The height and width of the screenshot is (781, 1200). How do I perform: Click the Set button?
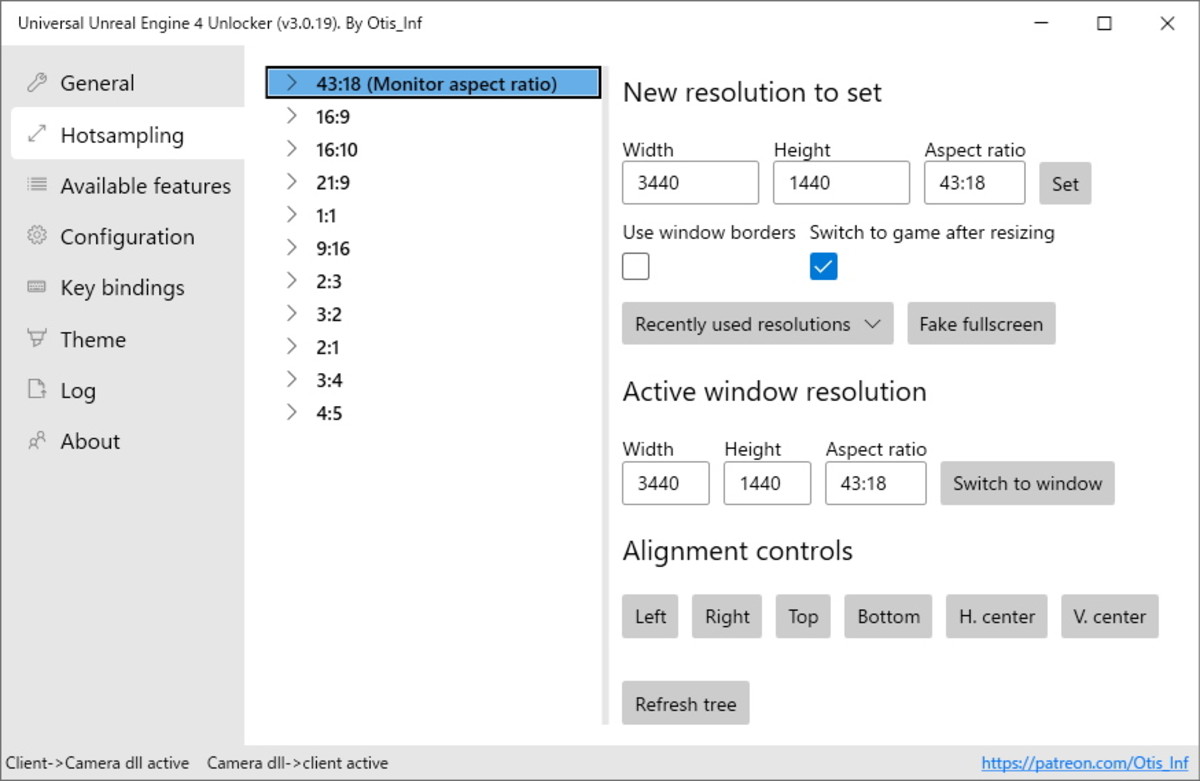point(1065,184)
